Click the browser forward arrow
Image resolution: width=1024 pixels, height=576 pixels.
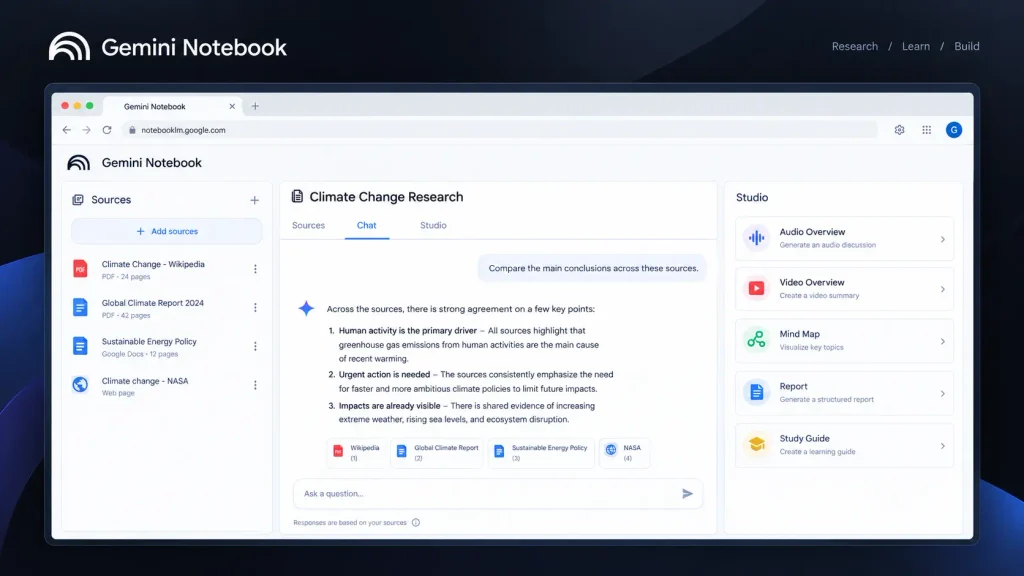click(x=86, y=130)
